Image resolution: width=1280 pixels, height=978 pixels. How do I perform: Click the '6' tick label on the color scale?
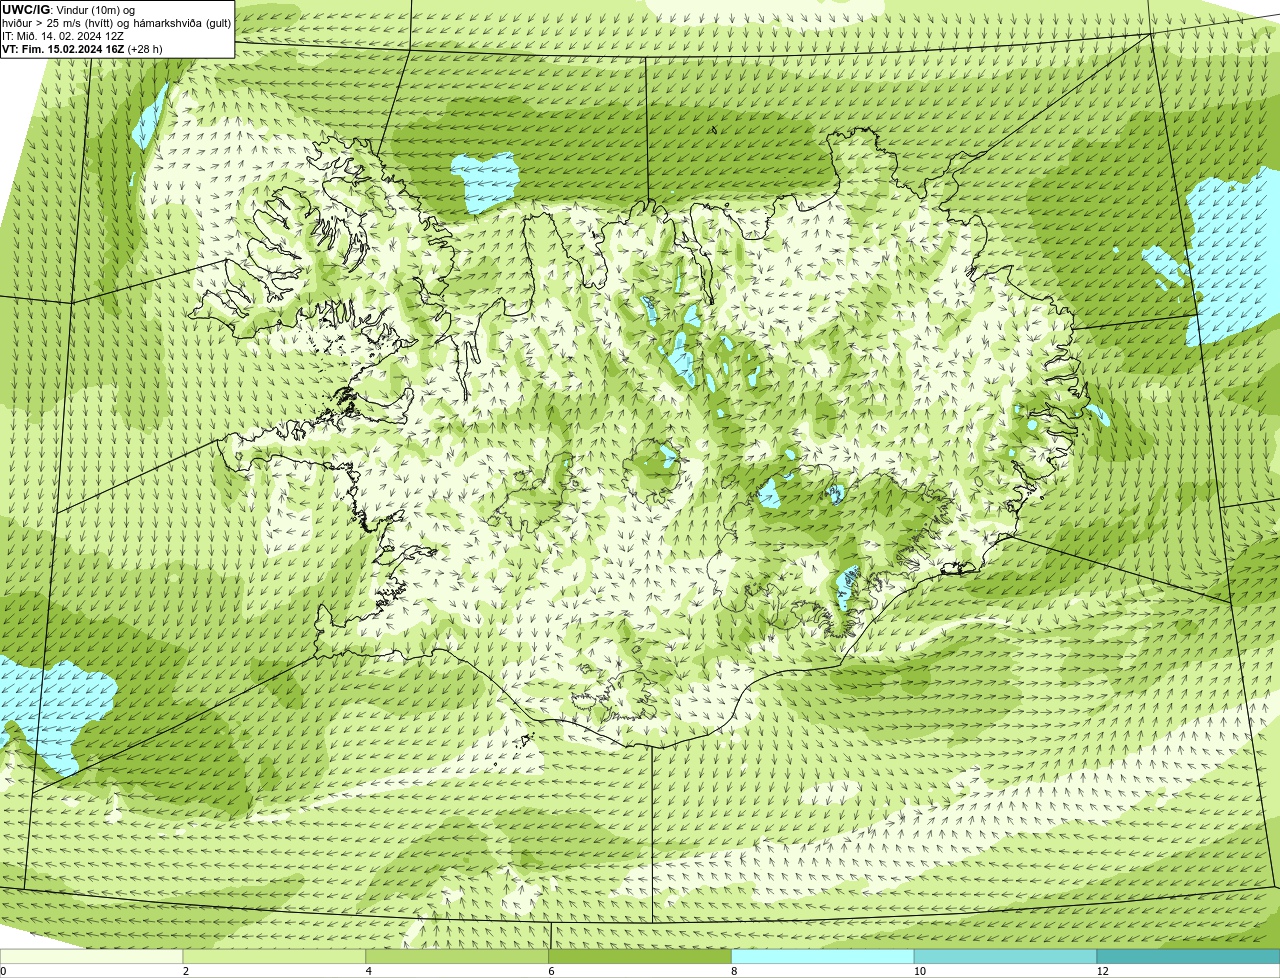(x=551, y=971)
